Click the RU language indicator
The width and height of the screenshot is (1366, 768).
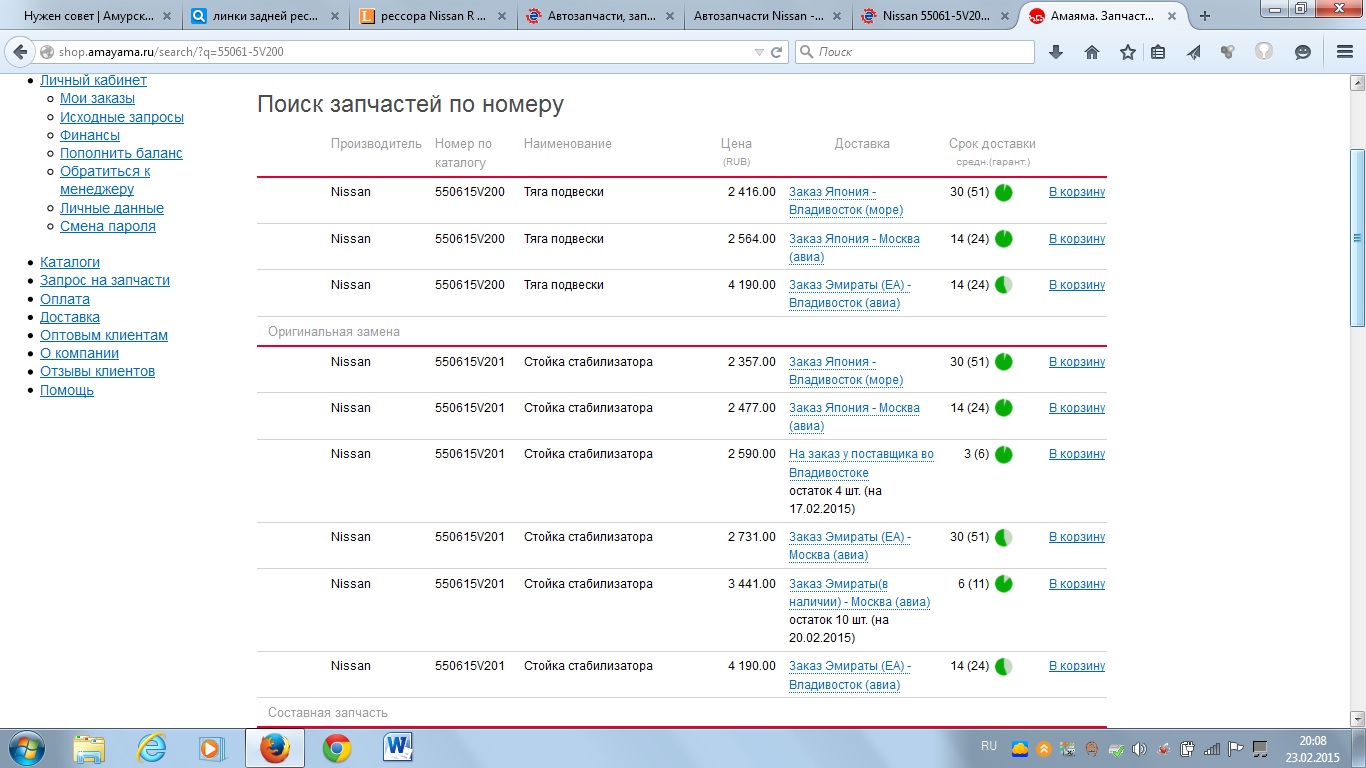click(989, 746)
